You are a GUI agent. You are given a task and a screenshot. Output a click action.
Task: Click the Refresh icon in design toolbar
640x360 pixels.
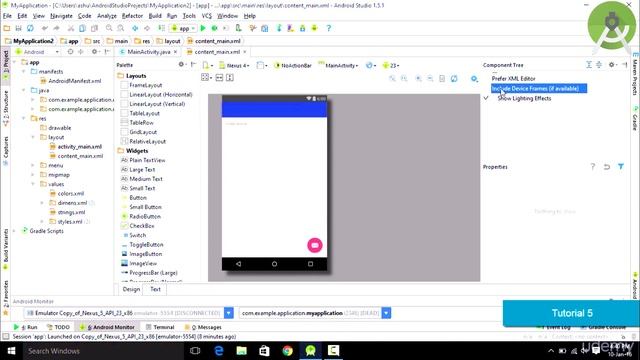click(x=454, y=78)
